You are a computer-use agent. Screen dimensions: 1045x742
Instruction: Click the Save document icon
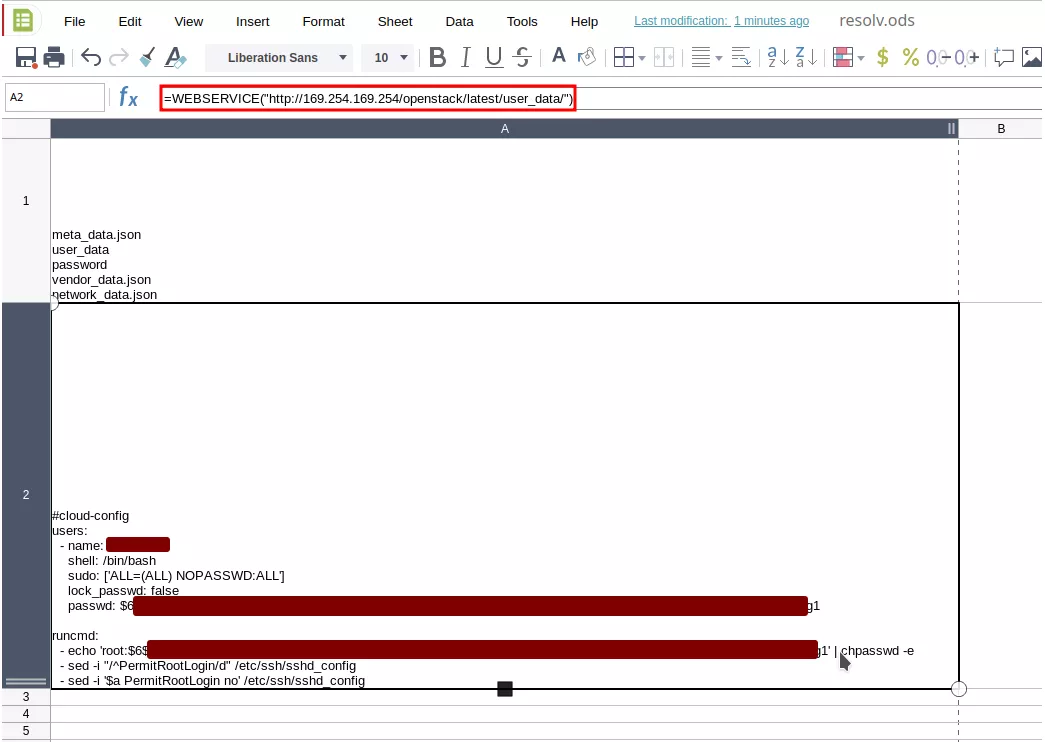26,58
